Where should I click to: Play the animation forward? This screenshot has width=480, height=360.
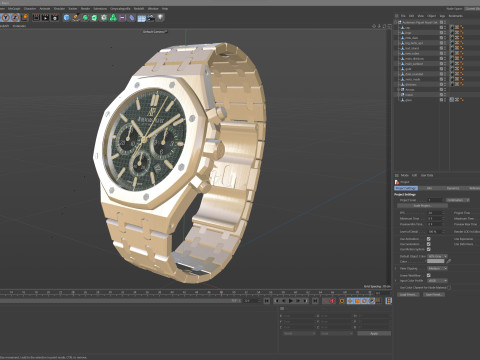pos(291,301)
